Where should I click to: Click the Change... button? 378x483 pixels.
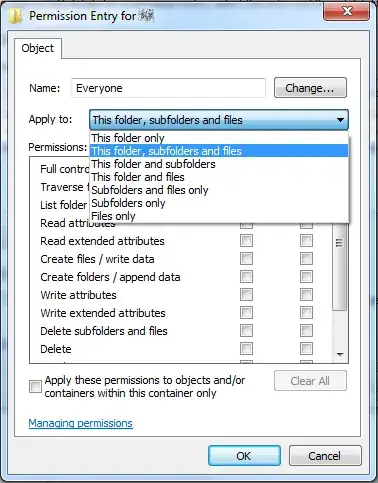coord(310,88)
